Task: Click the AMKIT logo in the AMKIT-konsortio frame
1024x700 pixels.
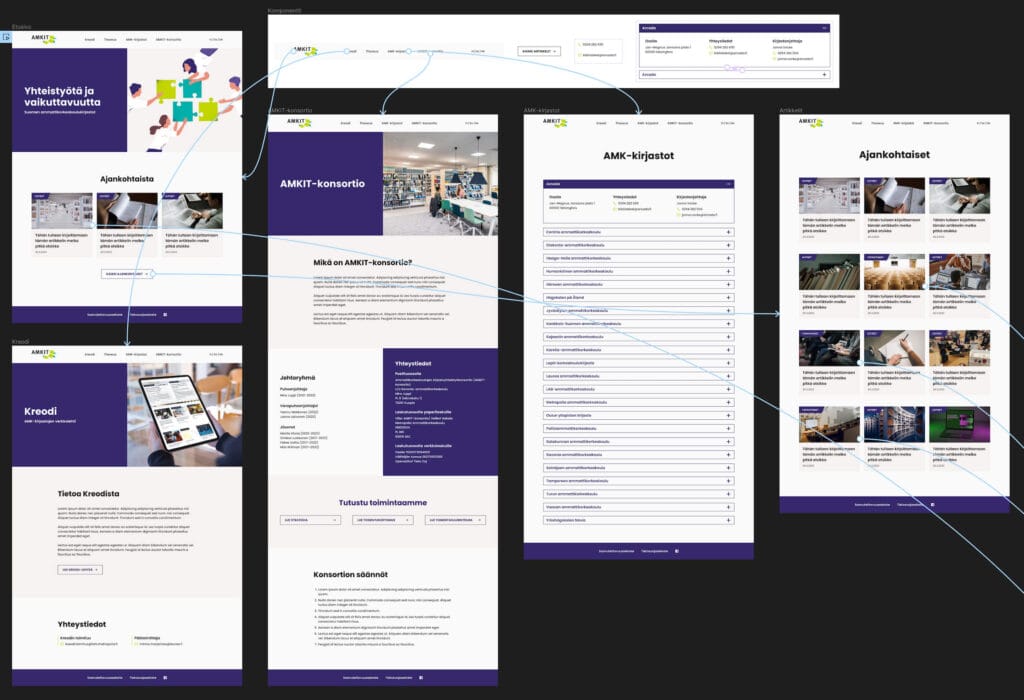Action: tap(300, 122)
